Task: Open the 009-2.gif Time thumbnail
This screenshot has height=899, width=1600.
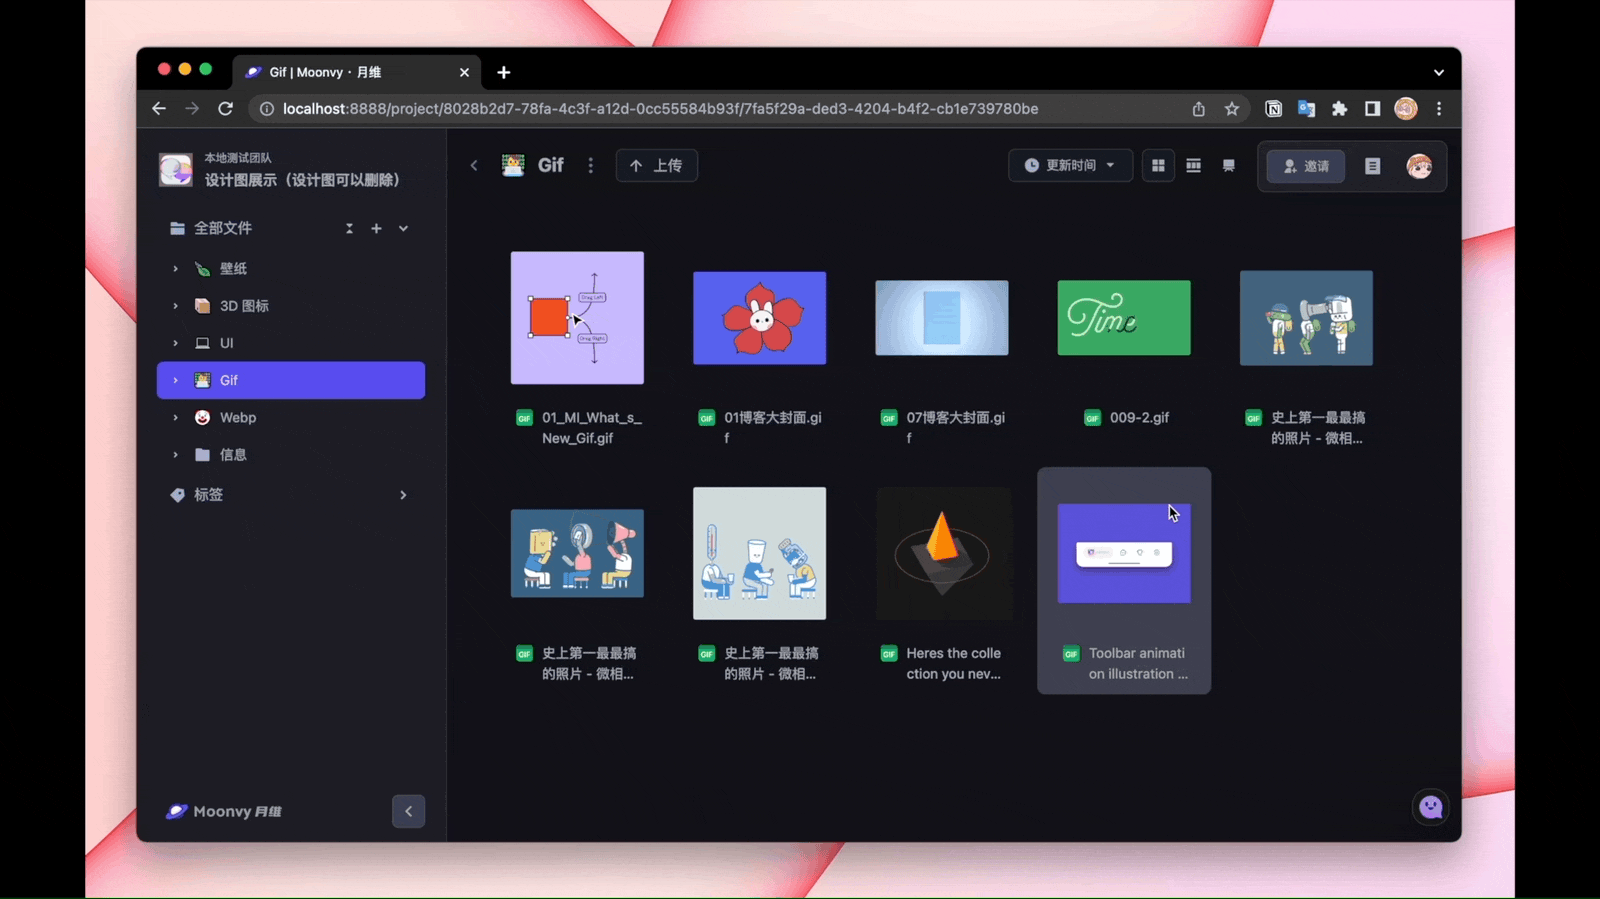Action: click(1123, 318)
